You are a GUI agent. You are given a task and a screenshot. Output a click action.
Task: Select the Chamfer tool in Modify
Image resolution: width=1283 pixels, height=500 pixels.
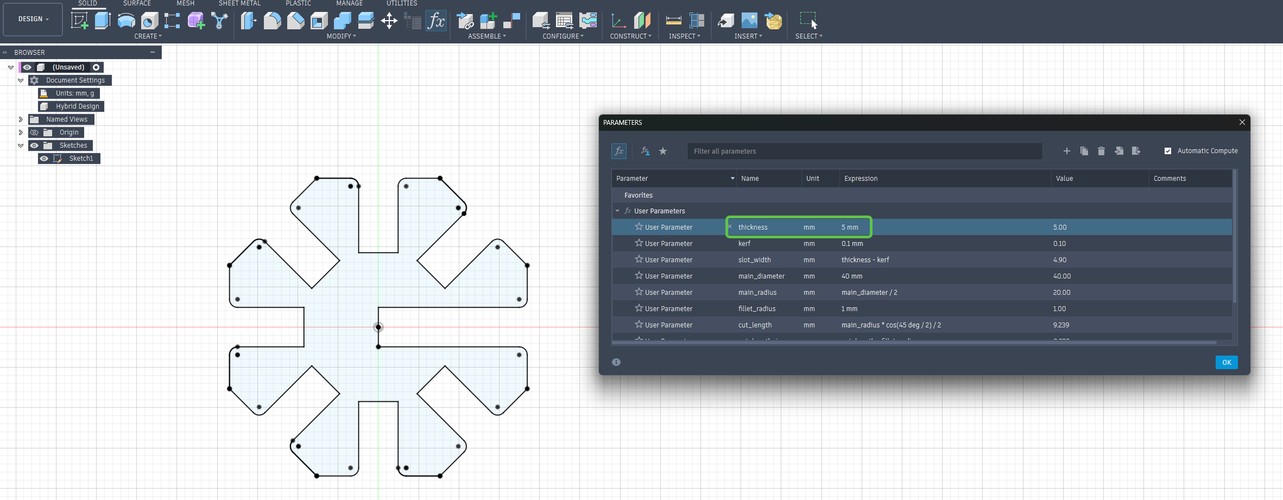(x=295, y=20)
